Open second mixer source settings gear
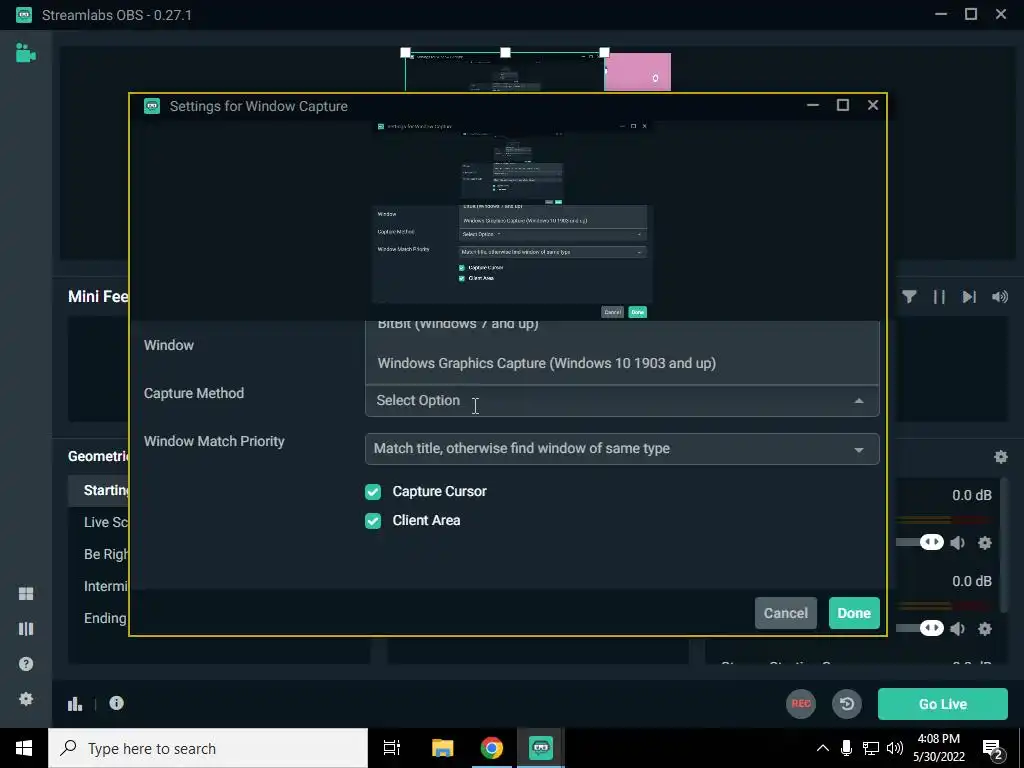The image size is (1024, 768). 985,629
